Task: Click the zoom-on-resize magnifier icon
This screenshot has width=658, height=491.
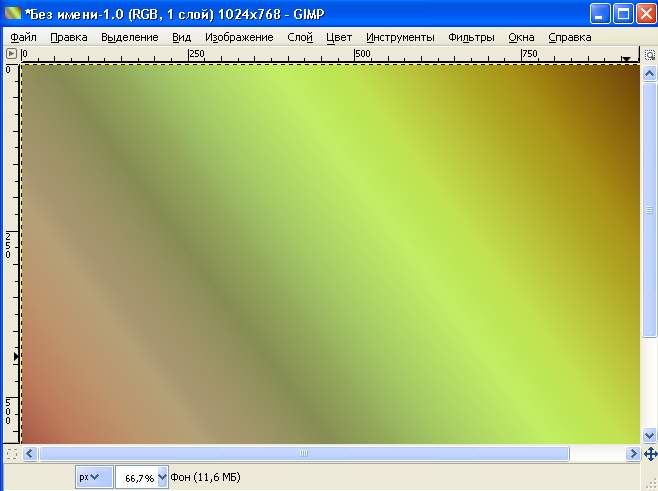Action: pyautogui.click(x=650, y=55)
